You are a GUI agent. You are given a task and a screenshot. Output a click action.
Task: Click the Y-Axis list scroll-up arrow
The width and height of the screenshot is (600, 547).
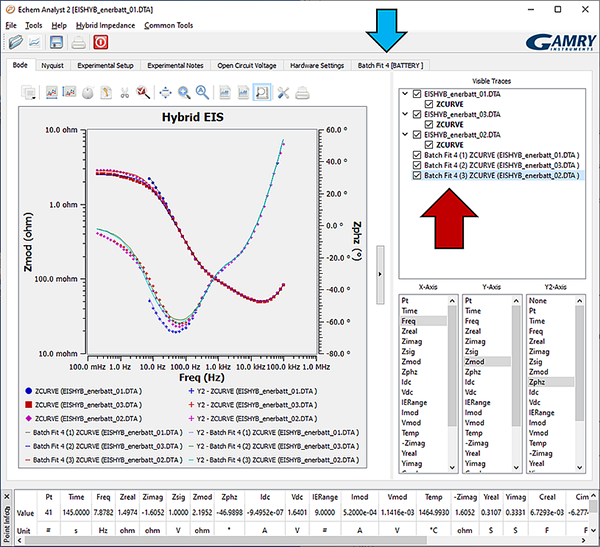[x=516, y=301]
